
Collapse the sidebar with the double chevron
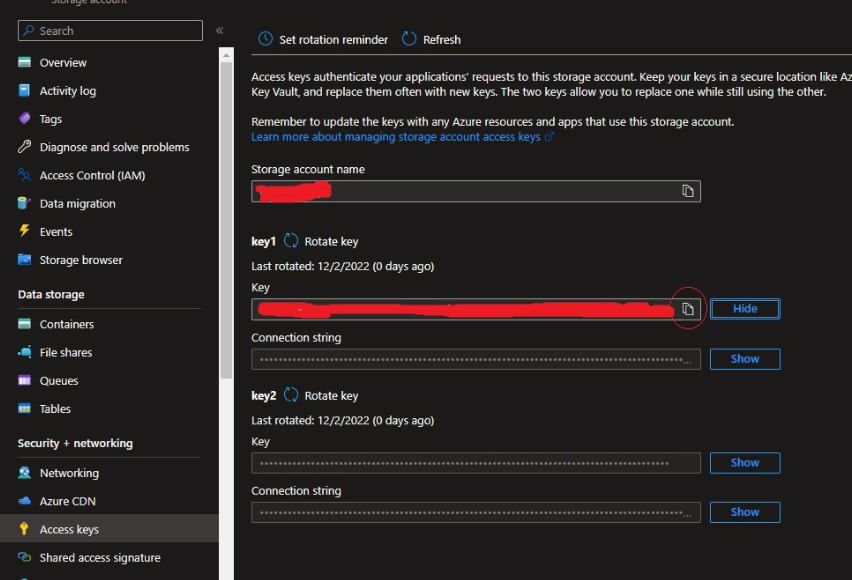coord(220,30)
